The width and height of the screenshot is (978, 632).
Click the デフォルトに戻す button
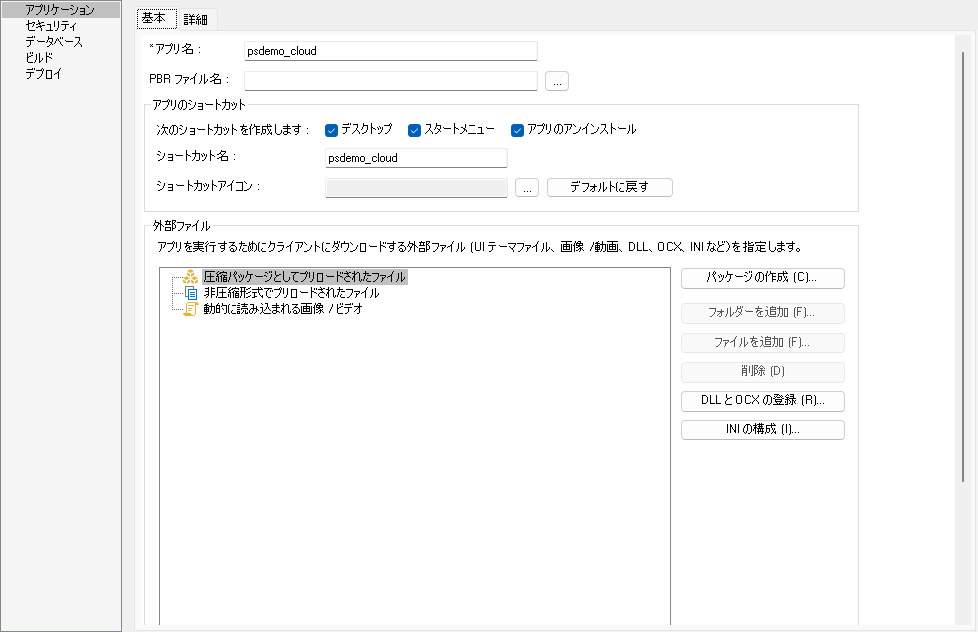610,187
